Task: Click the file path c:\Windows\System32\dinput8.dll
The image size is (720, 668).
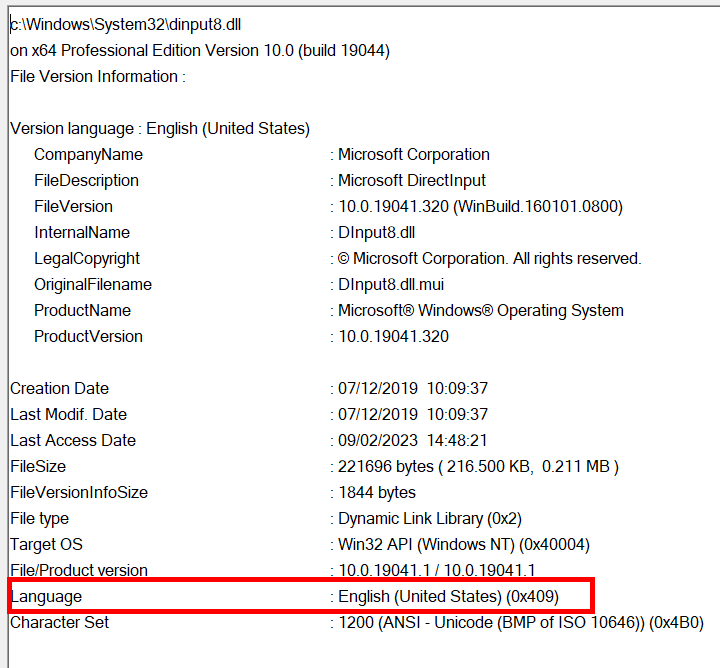Action: click(x=125, y=25)
